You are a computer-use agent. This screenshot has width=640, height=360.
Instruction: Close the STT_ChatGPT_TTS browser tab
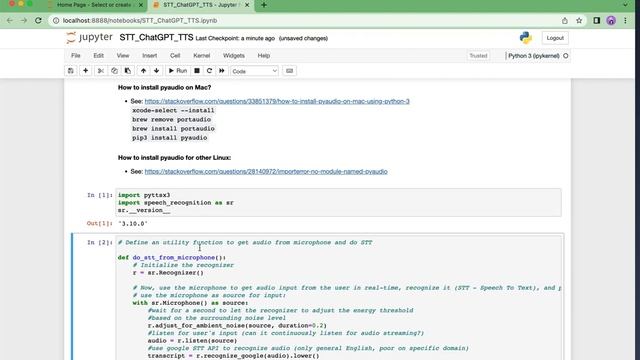(x=247, y=5)
